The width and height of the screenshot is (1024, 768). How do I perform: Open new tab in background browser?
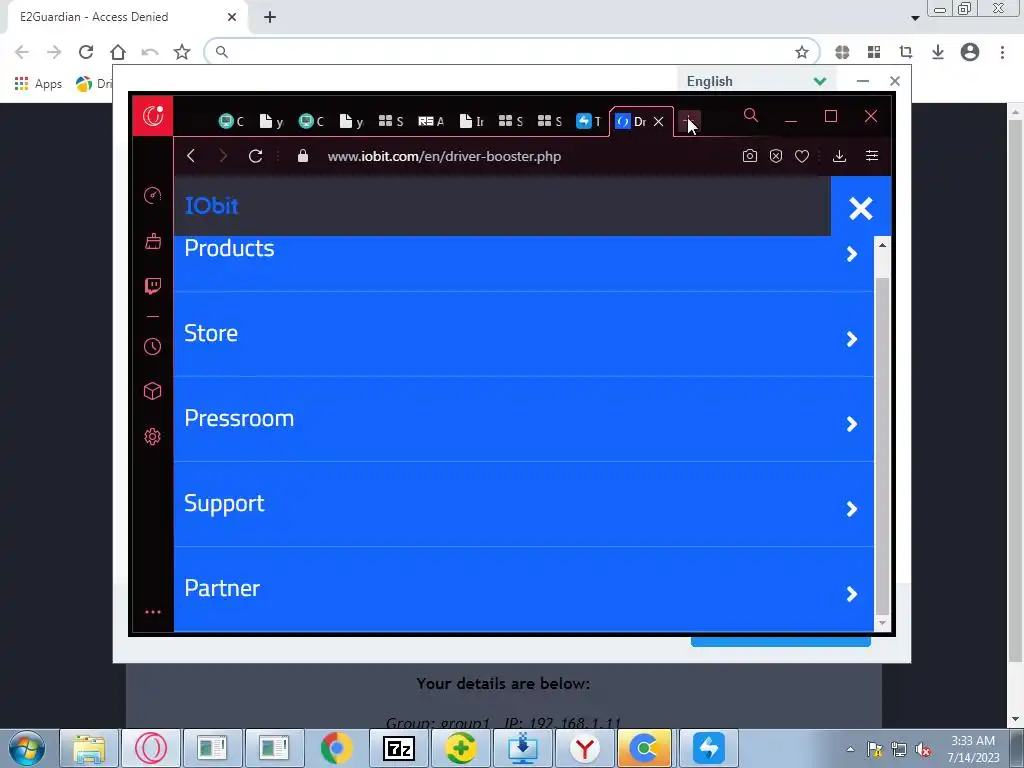[270, 18]
